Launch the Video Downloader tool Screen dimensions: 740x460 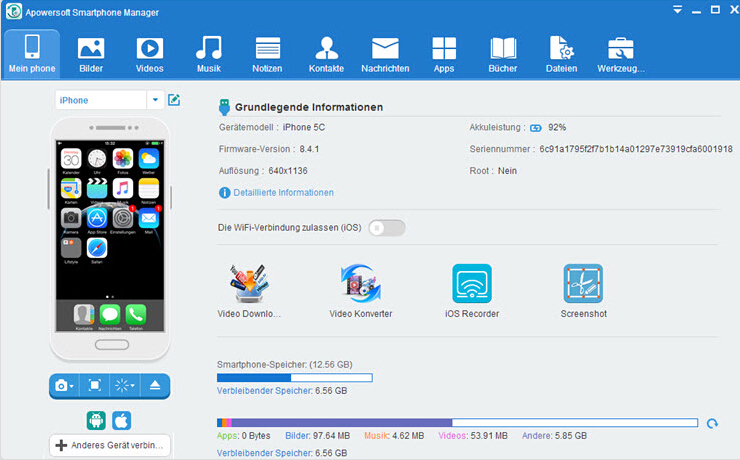point(249,292)
